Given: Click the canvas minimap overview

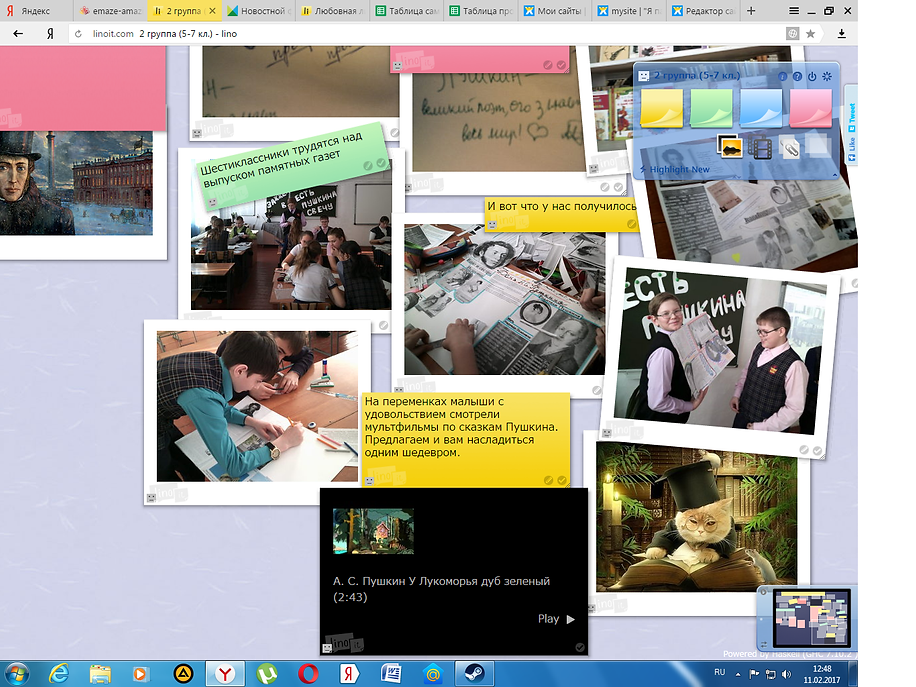Looking at the screenshot, I should pyautogui.click(x=811, y=617).
